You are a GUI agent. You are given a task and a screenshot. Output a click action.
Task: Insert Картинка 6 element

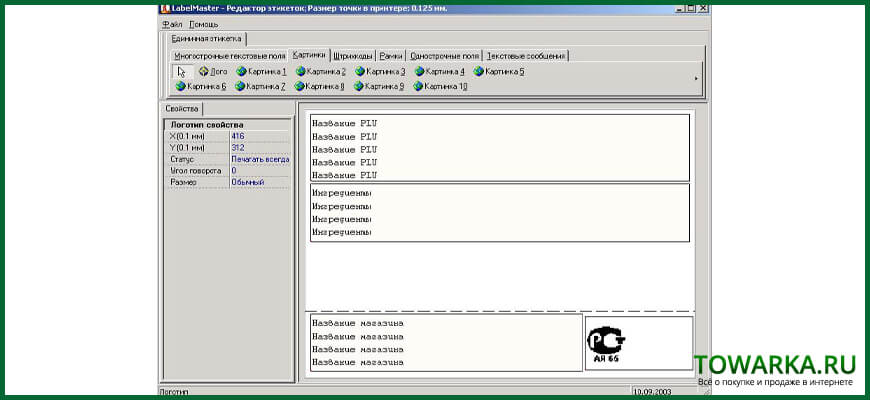201,86
